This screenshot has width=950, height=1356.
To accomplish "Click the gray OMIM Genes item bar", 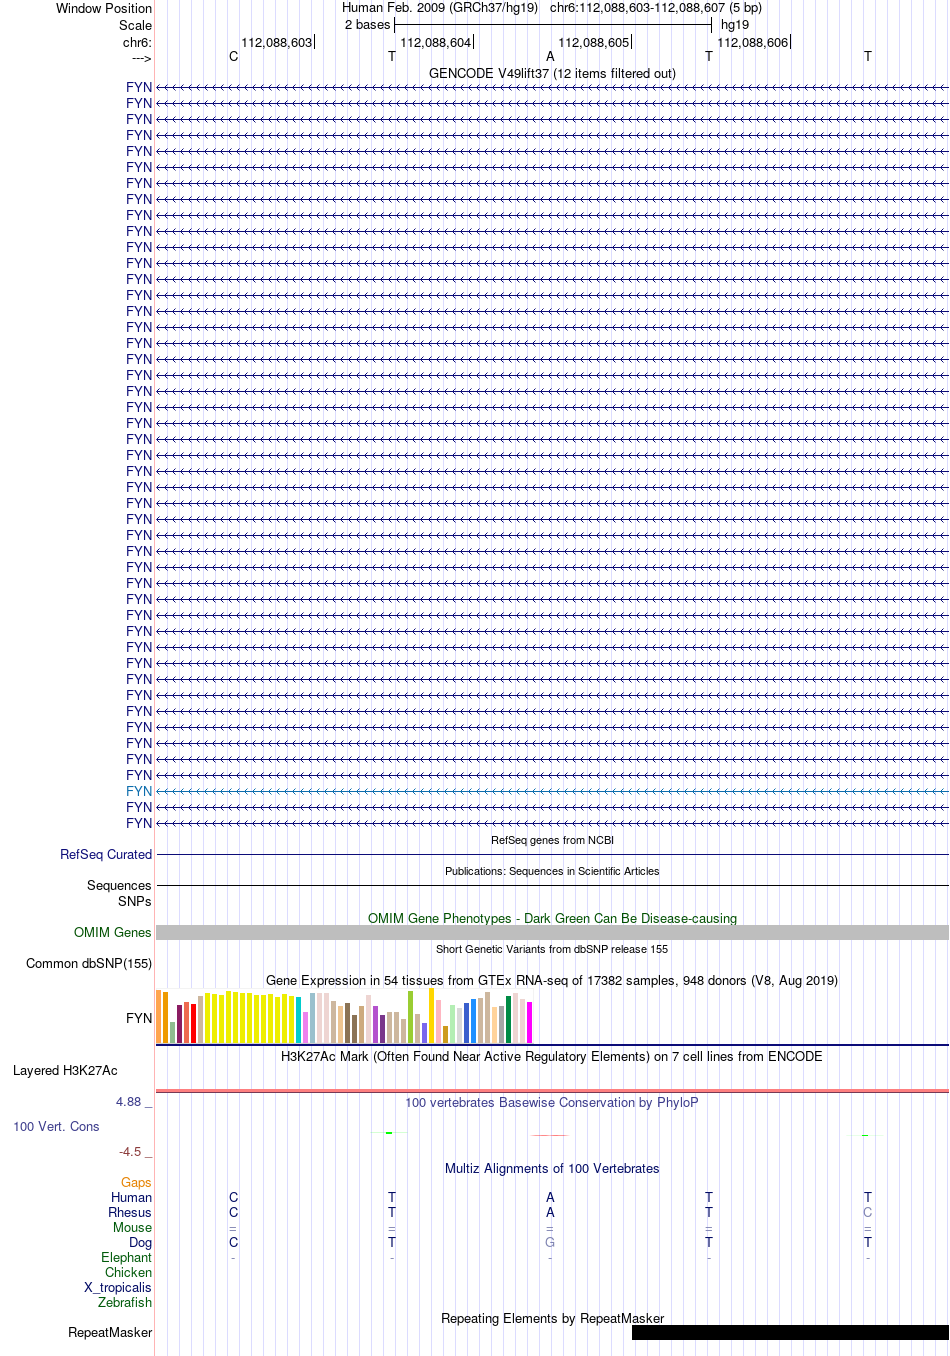I will point(552,933).
